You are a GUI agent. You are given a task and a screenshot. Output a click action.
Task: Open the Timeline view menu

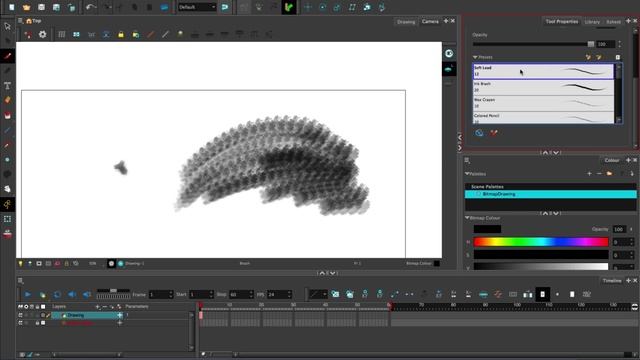pyautogui.click(x=20, y=281)
